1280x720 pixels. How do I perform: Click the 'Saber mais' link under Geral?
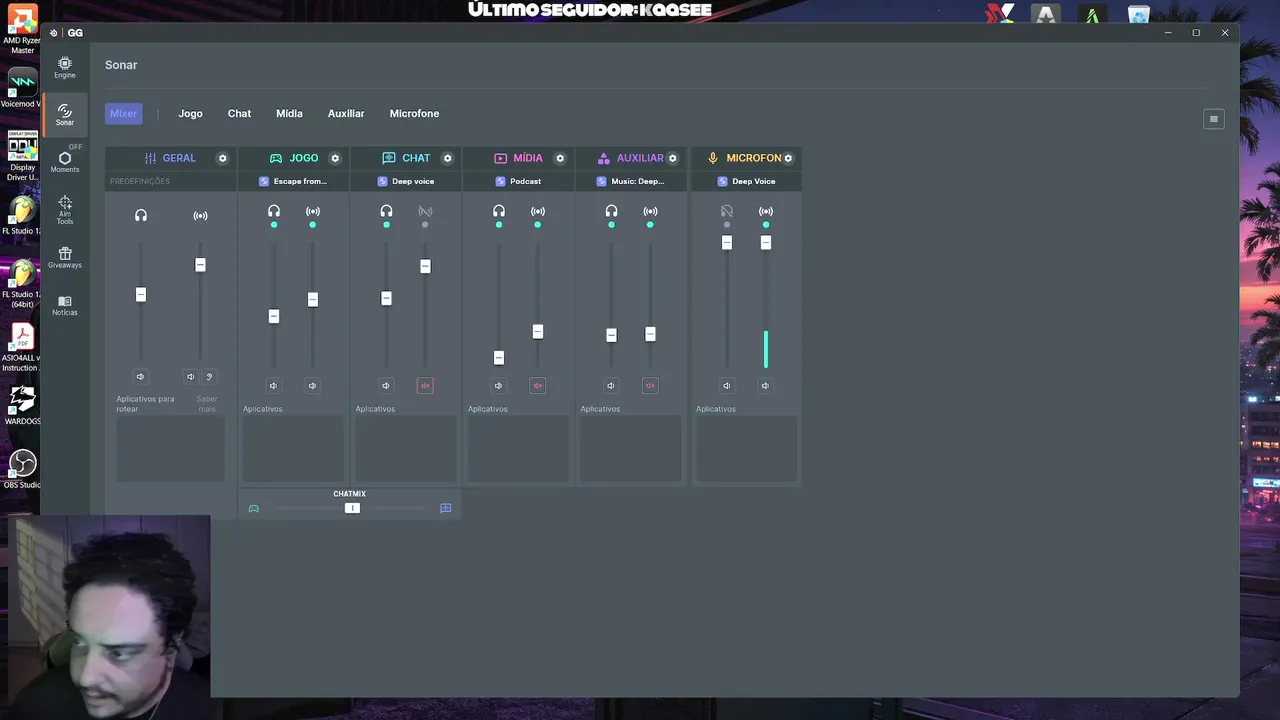tap(207, 404)
